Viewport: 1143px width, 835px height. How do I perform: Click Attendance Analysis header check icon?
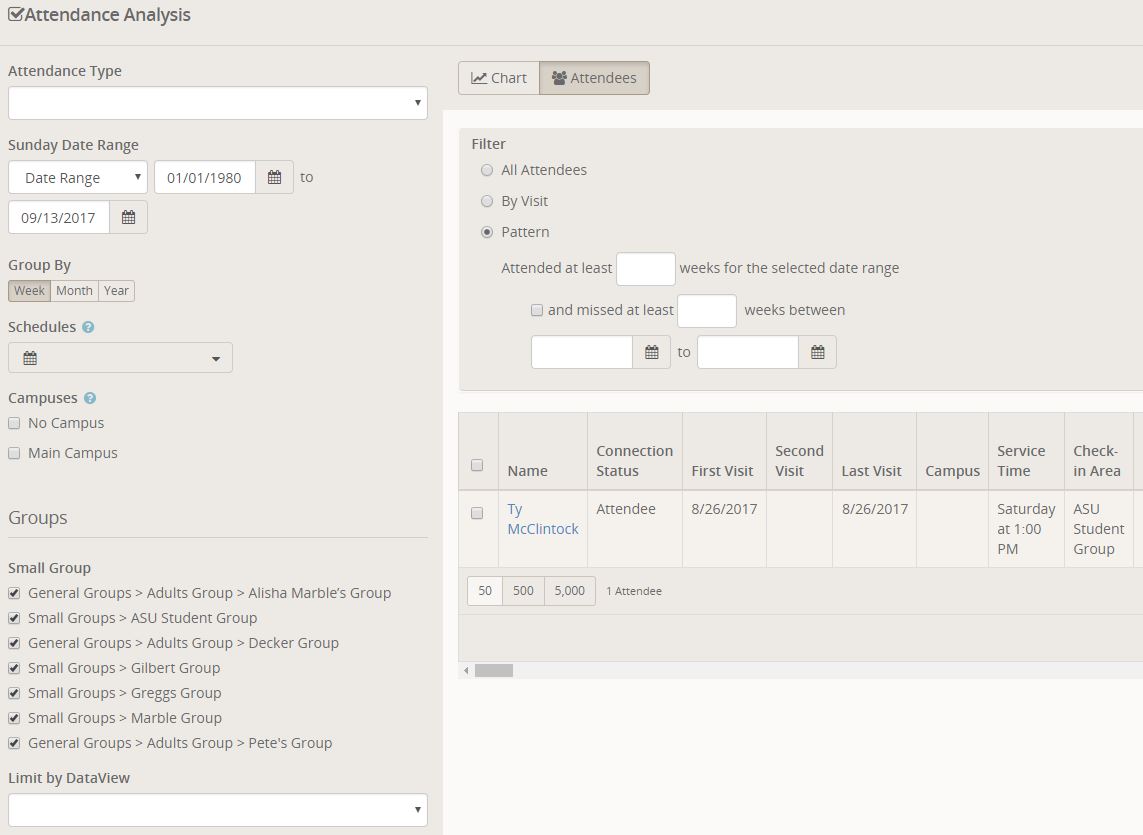15,15
